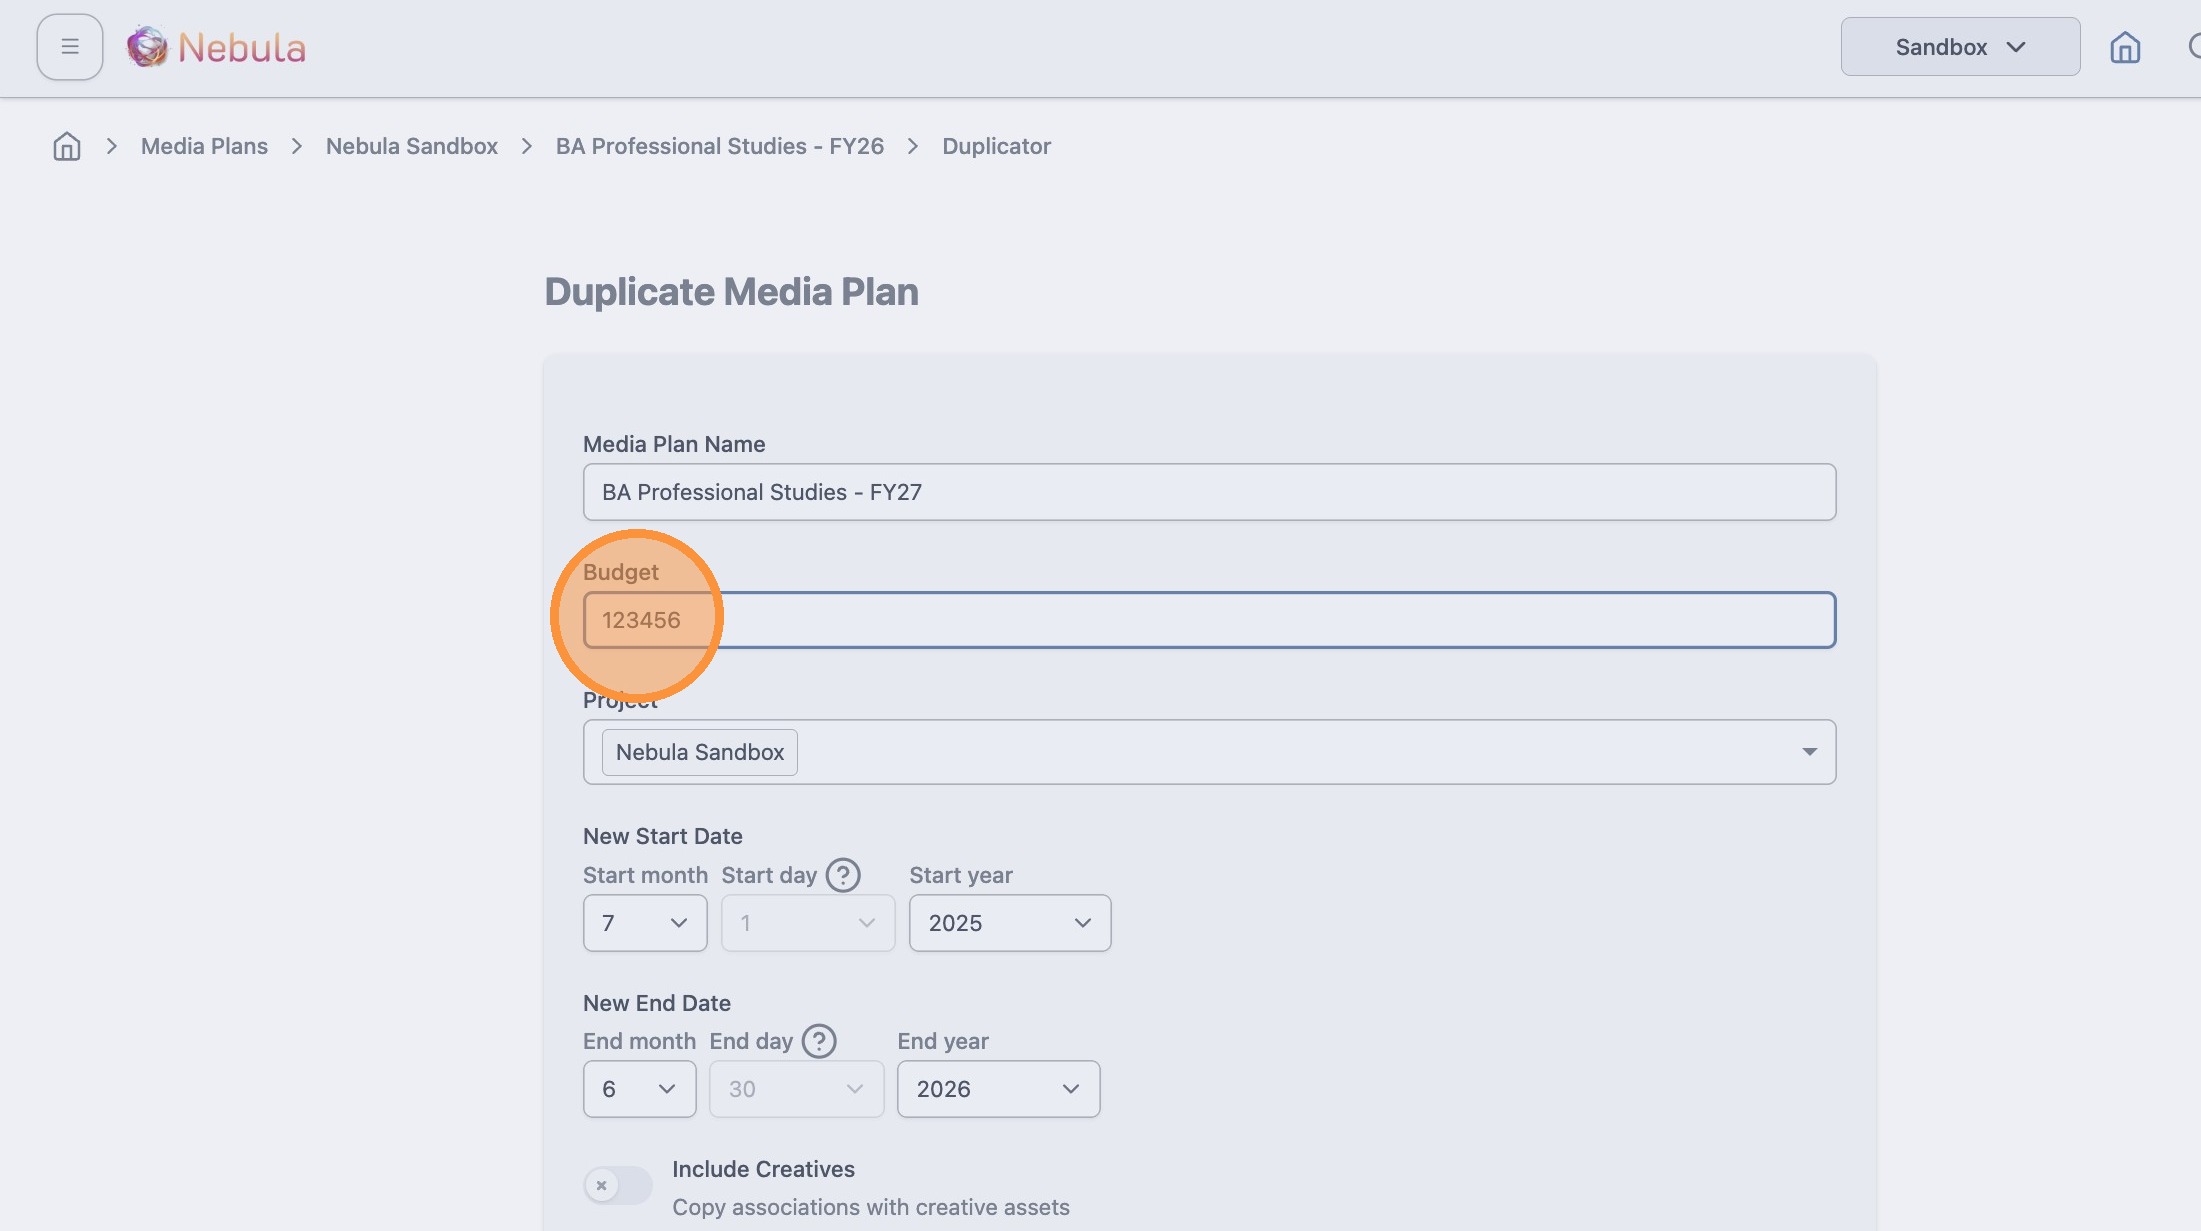Screen dimensions: 2201x1231
Task: Open the home icon in top bar
Action: [2125, 47]
